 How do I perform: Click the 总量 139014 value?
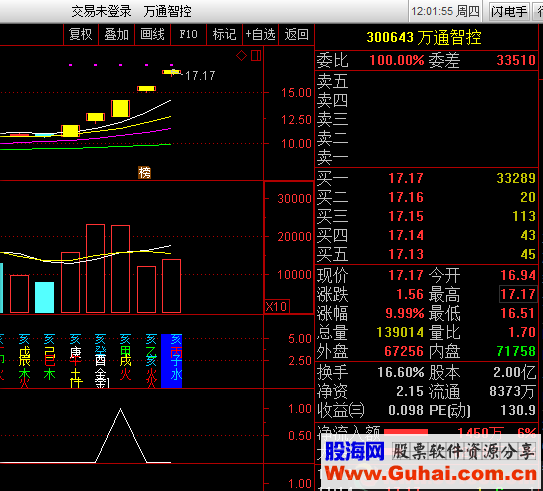tap(400, 332)
